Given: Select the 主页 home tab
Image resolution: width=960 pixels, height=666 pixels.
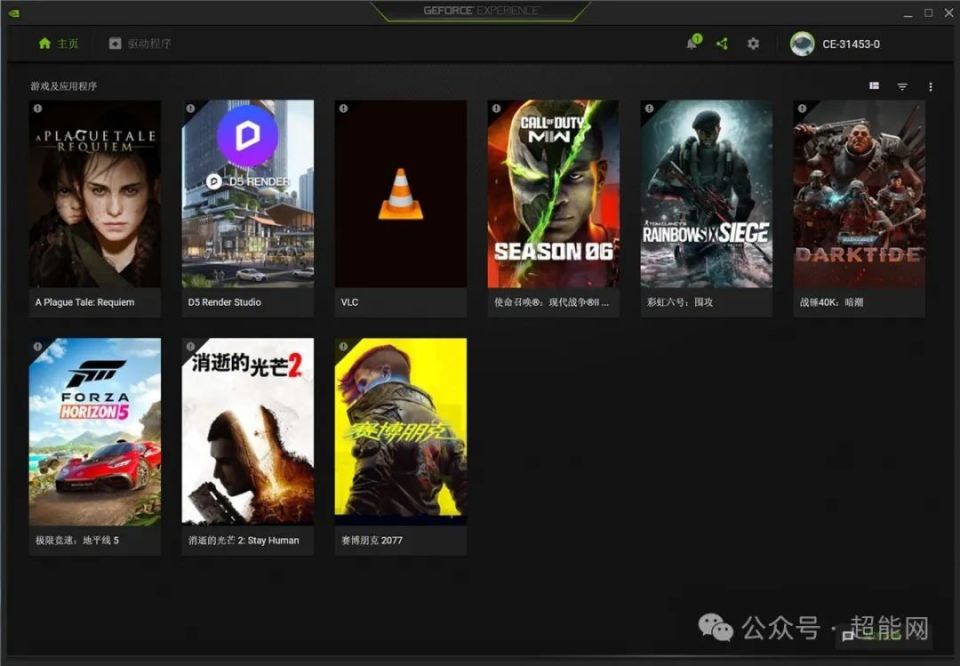Looking at the screenshot, I should (57, 44).
